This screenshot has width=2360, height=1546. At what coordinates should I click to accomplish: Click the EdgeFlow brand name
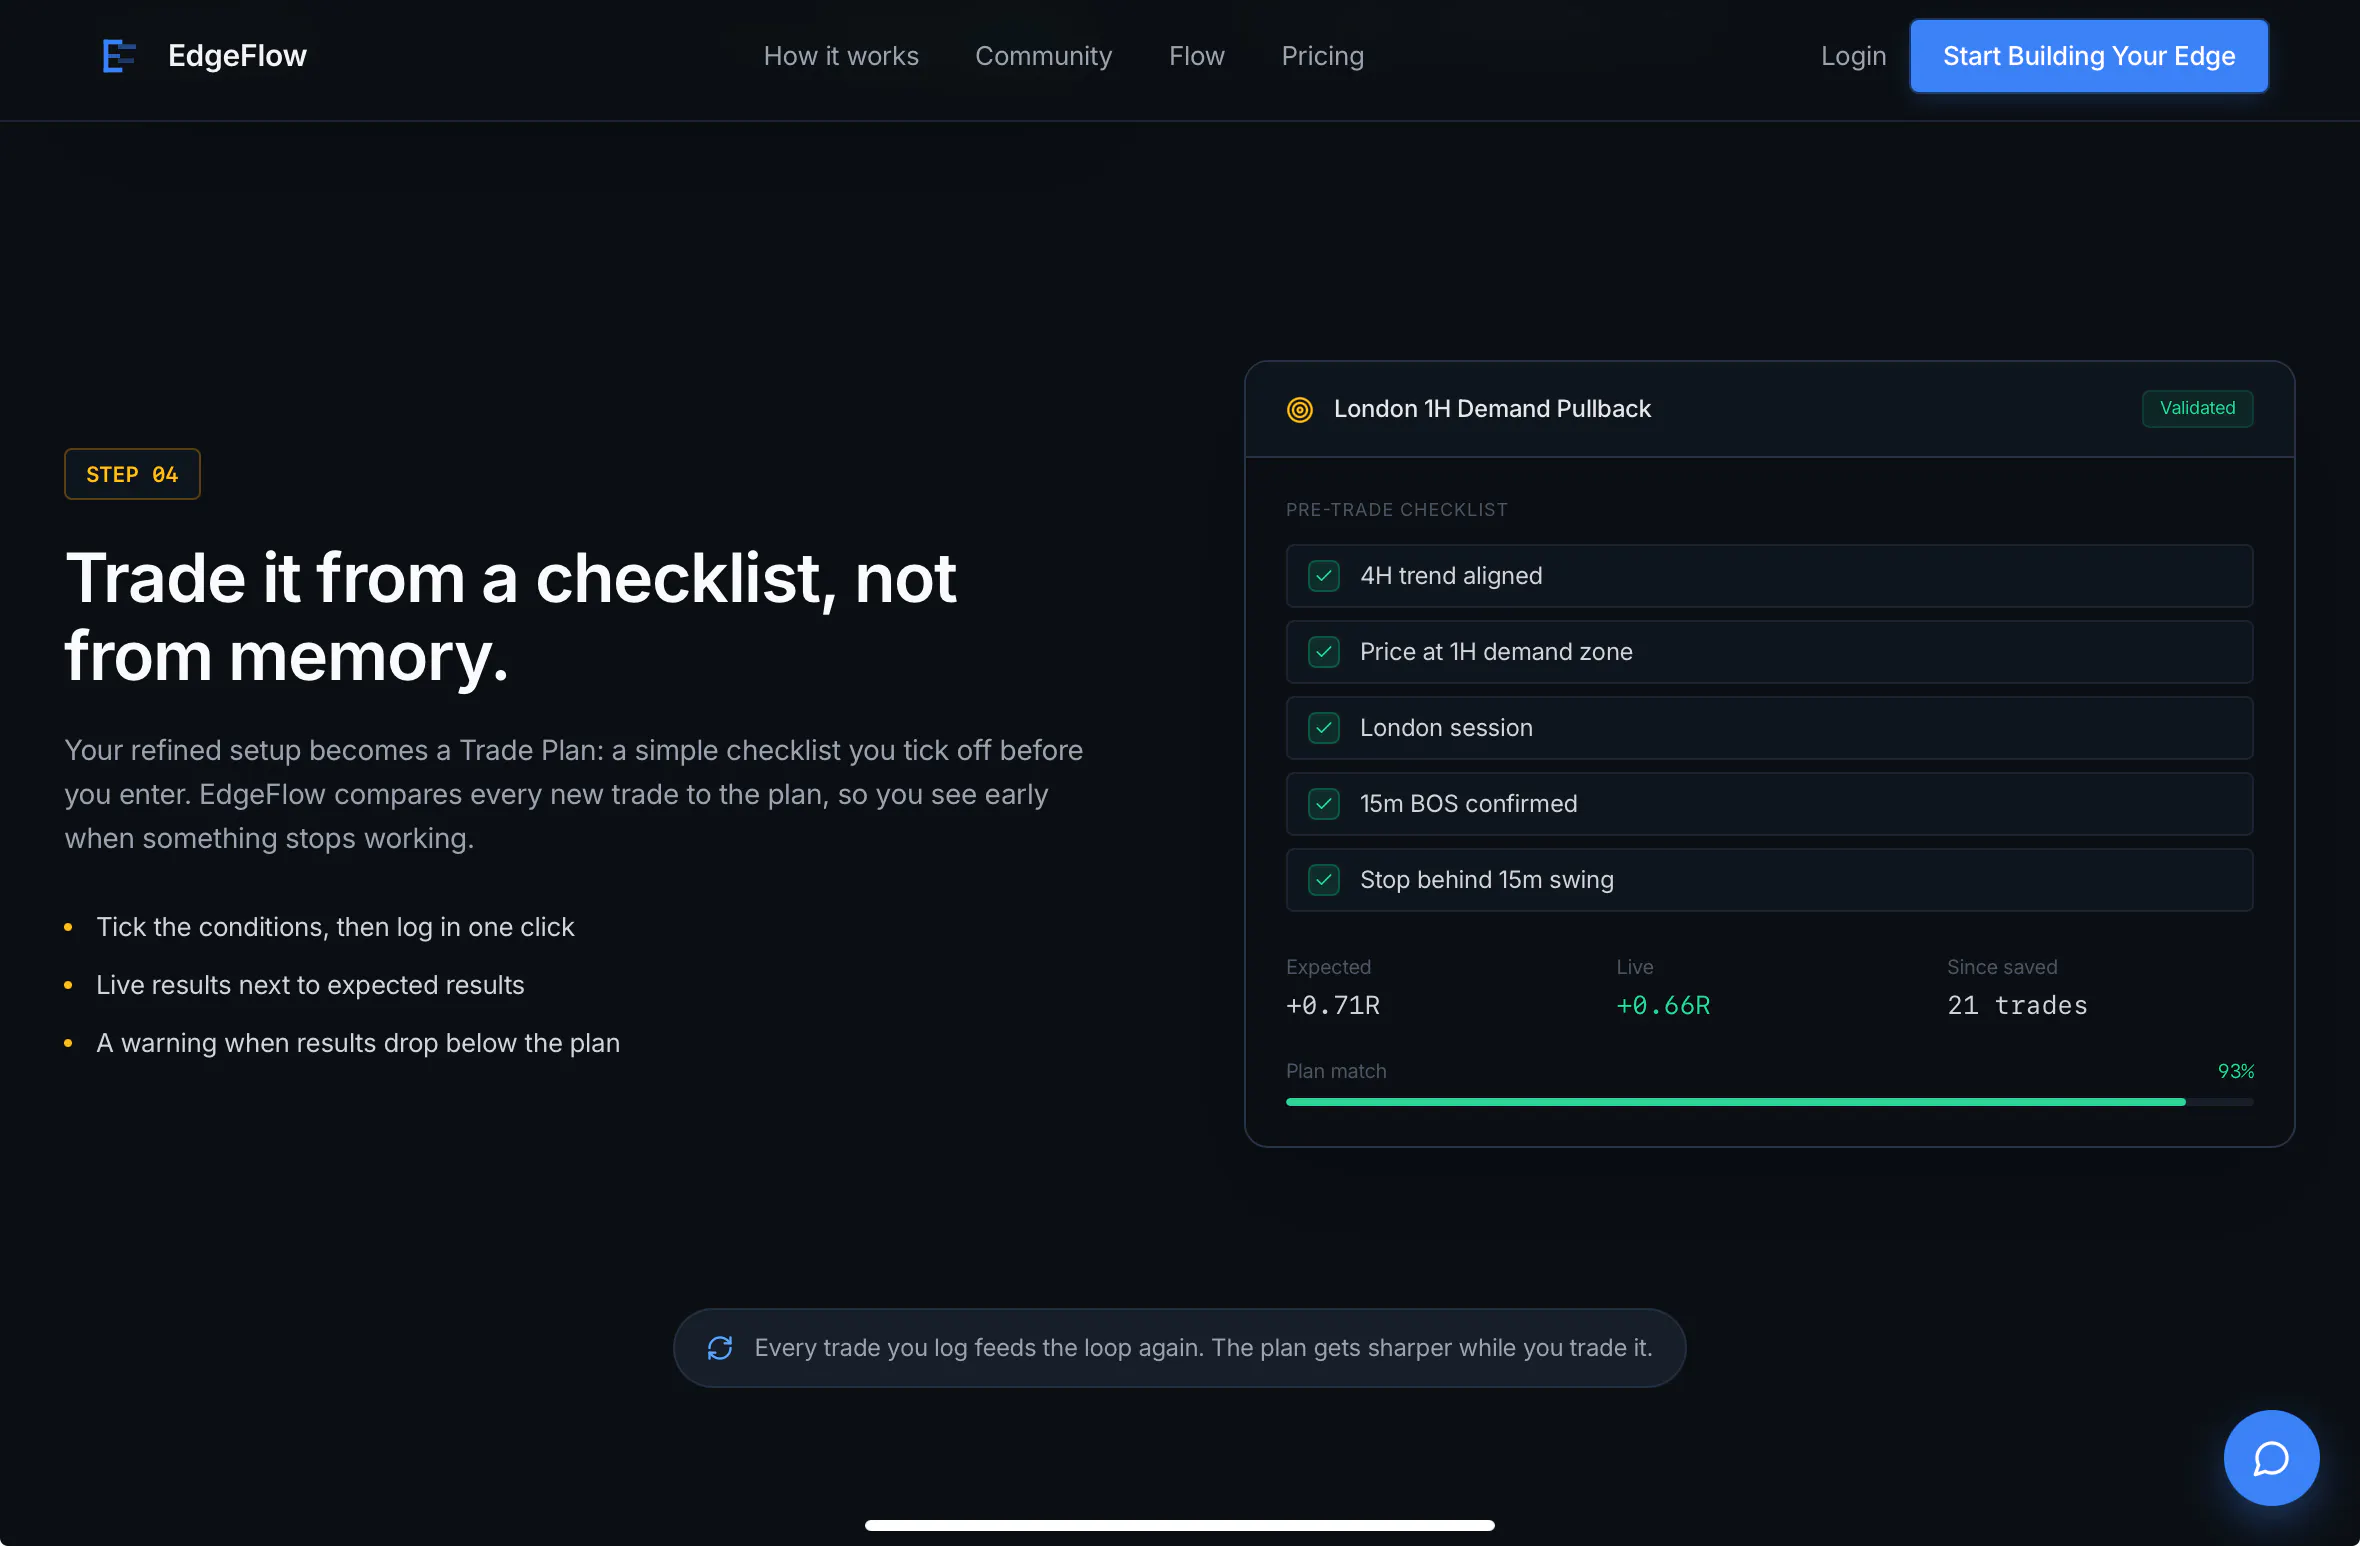click(237, 56)
